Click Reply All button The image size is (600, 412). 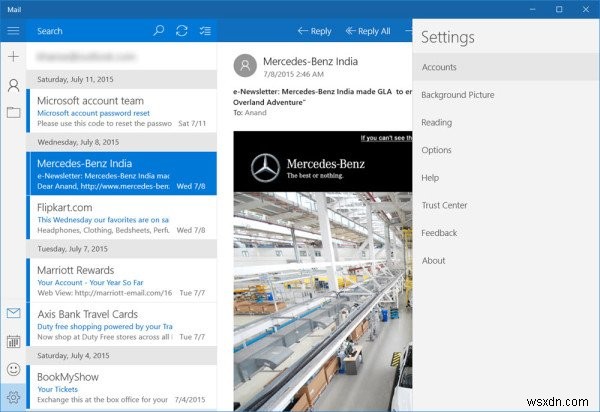[x=368, y=31]
